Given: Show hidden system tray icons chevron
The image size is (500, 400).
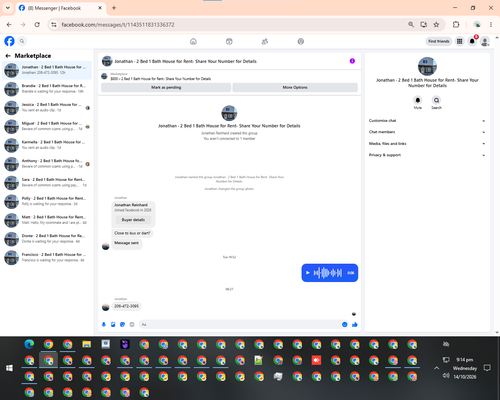Looking at the screenshot, I should tap(436, 368).
